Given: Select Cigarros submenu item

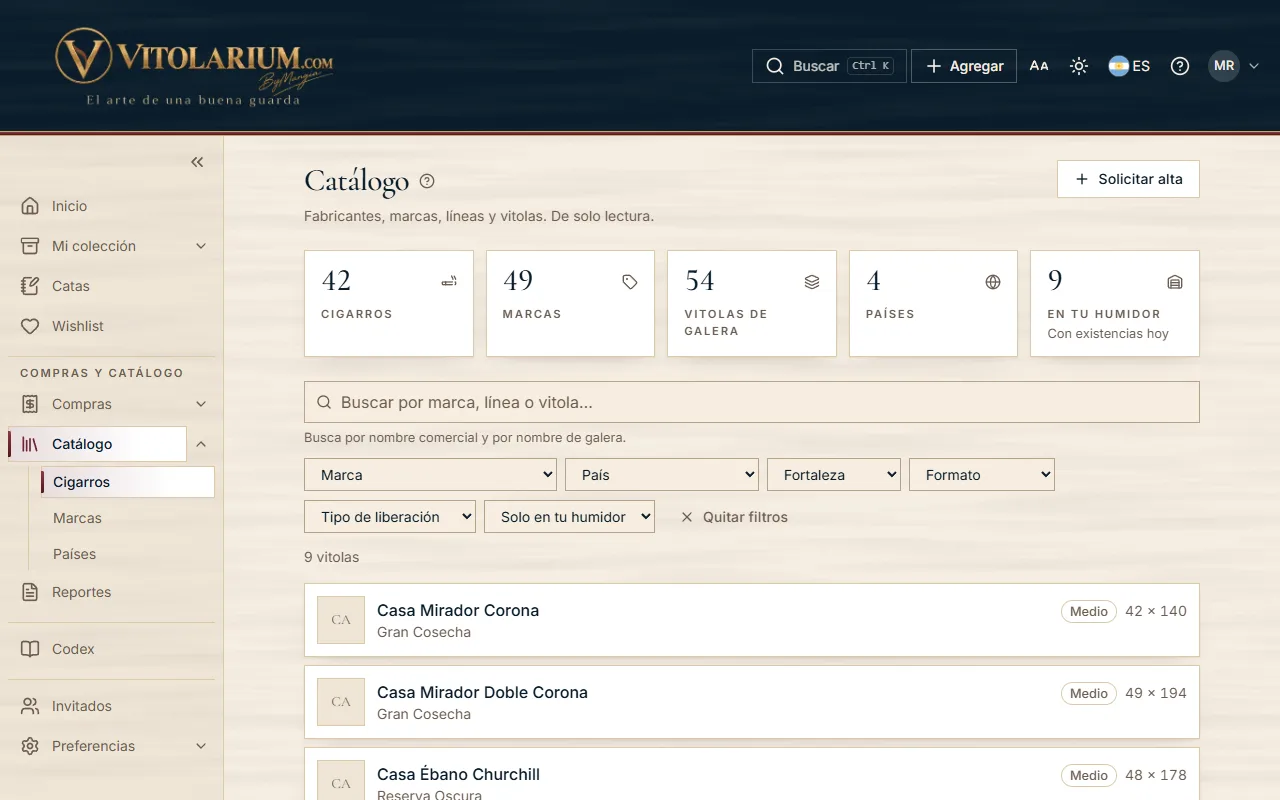Looking at the screenshot, I should point(127,482).
